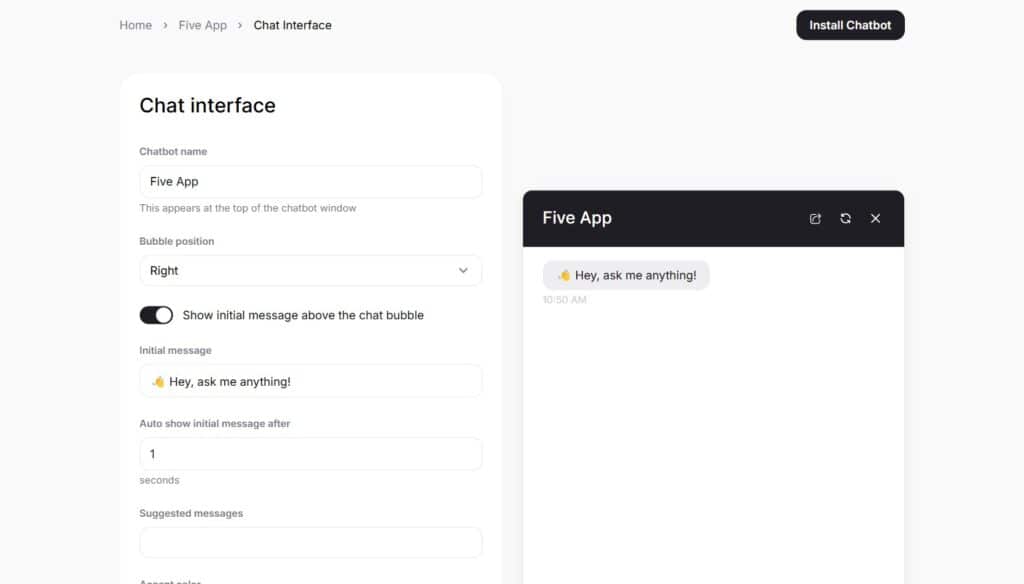Toggle Show initial message above the chat bubble
The image size is (1024, 584).
click(156, 315)
